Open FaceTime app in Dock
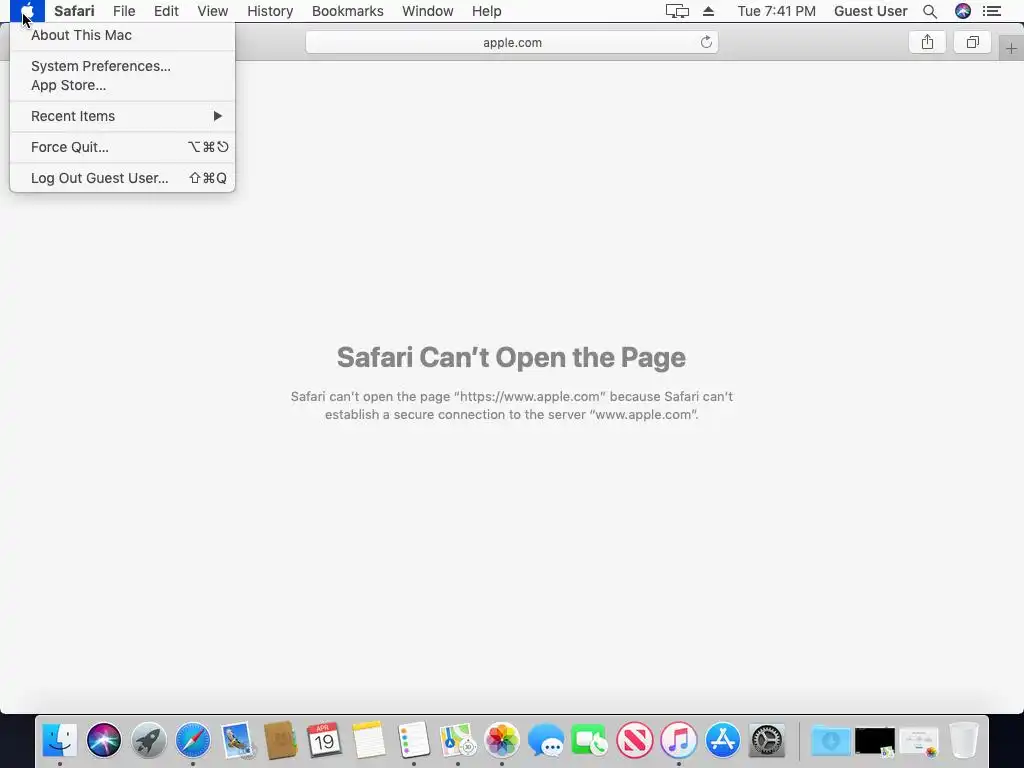The height and width of the screenshot is (768, 1024). pos(590,741)
